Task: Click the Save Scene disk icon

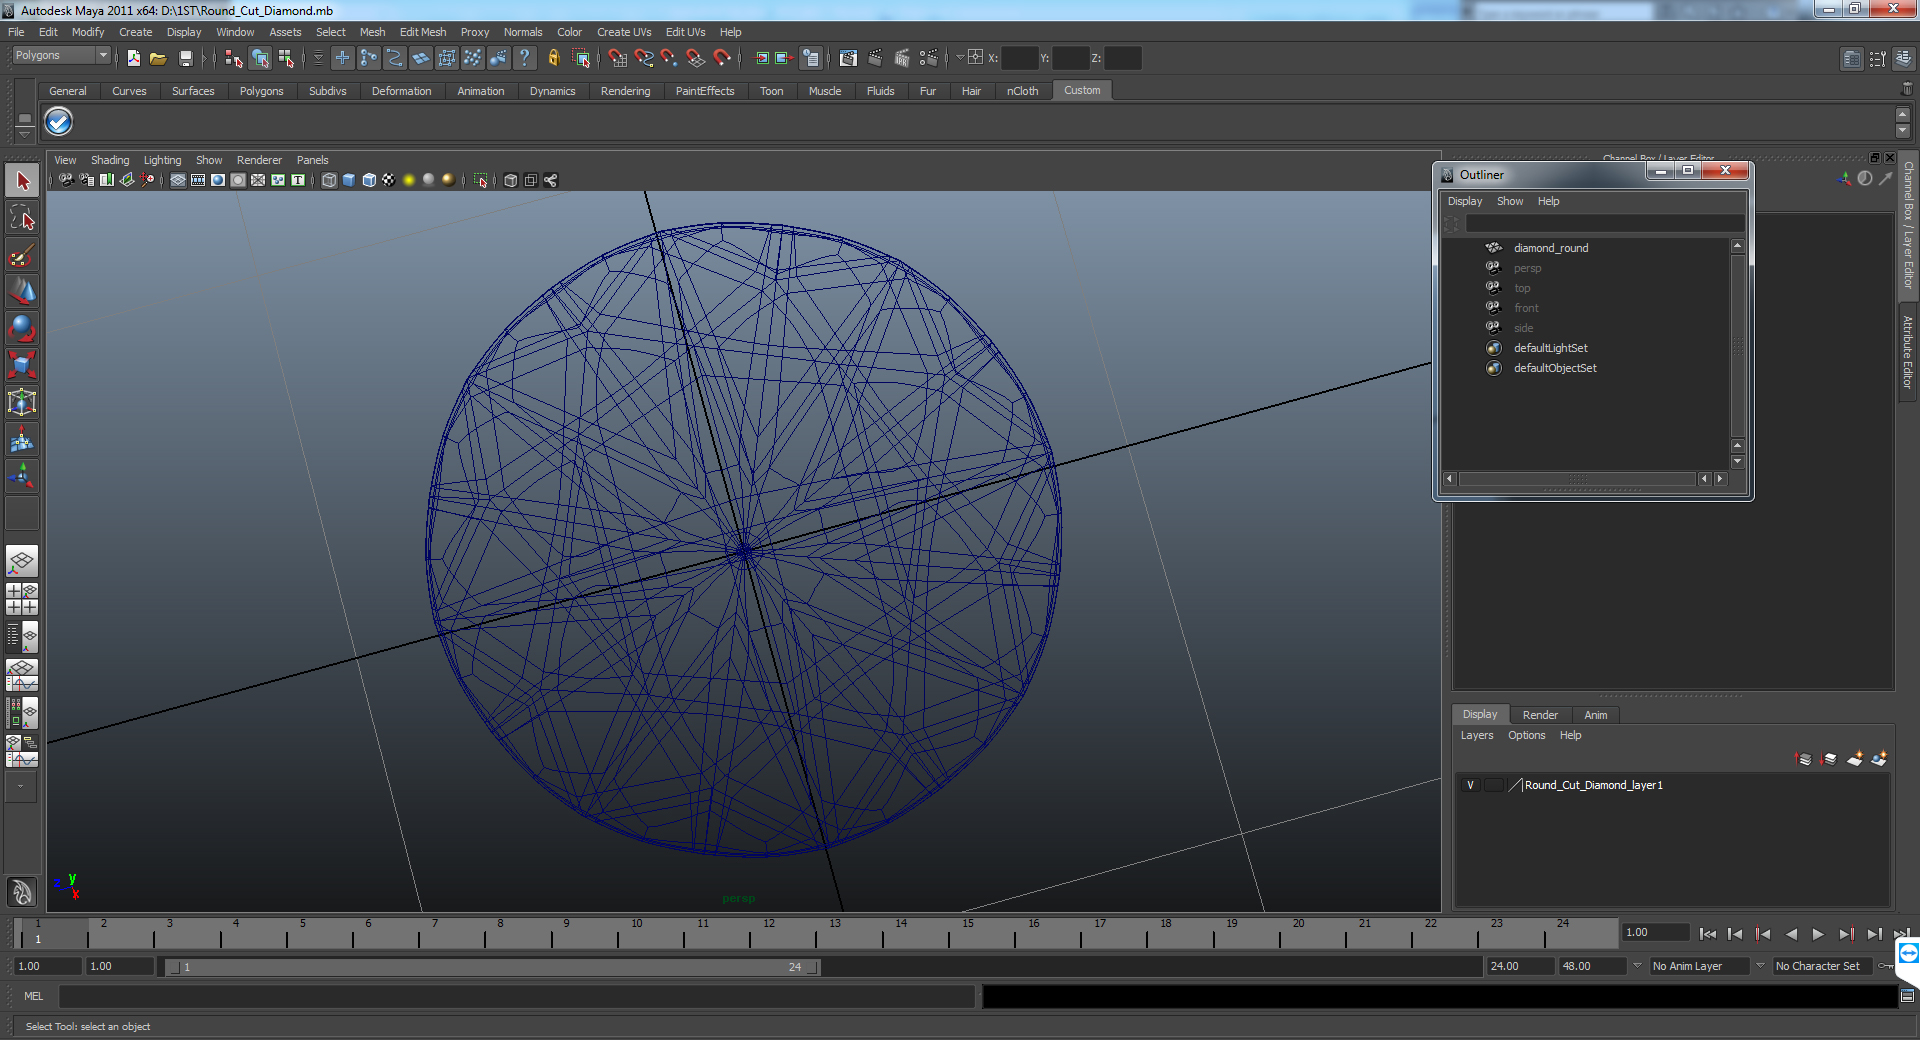Action: pos(185,58)
